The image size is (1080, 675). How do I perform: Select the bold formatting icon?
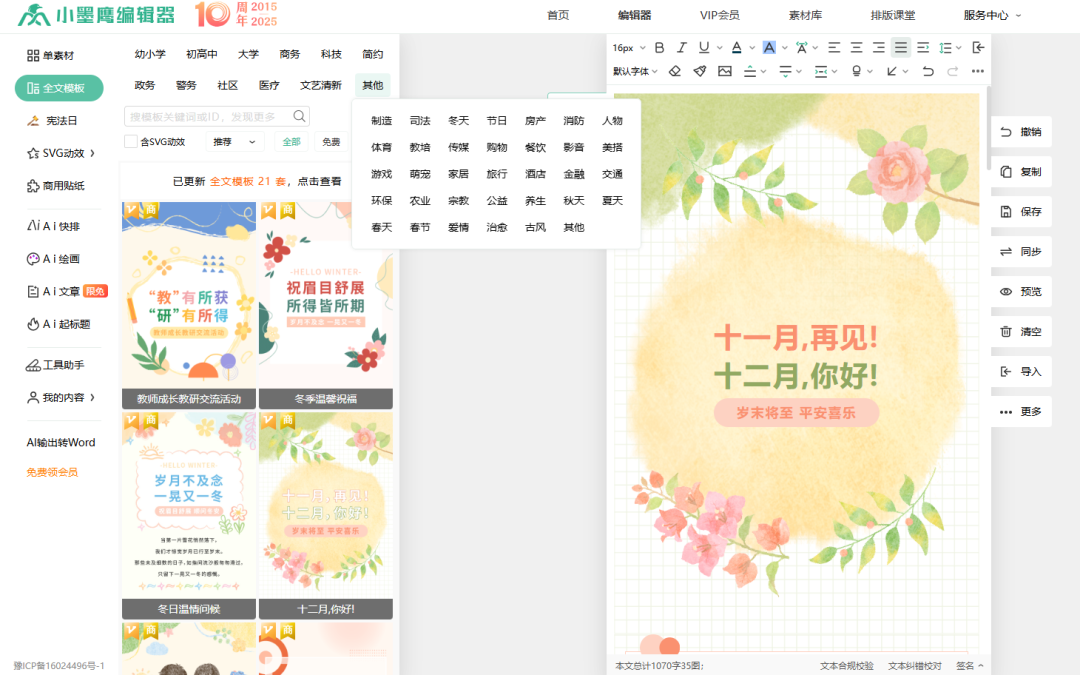[659, 47]
